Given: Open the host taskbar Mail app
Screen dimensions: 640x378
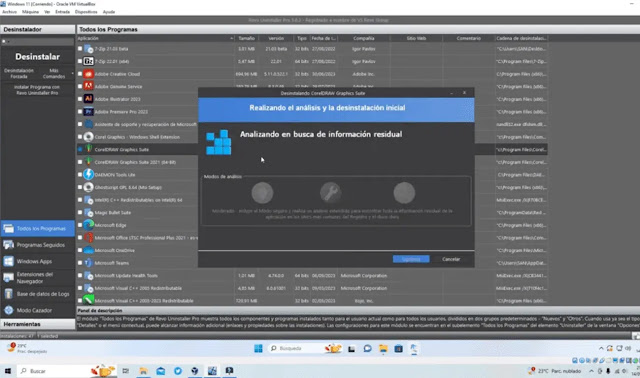Looking at the screenshot, I should point(160,371).
